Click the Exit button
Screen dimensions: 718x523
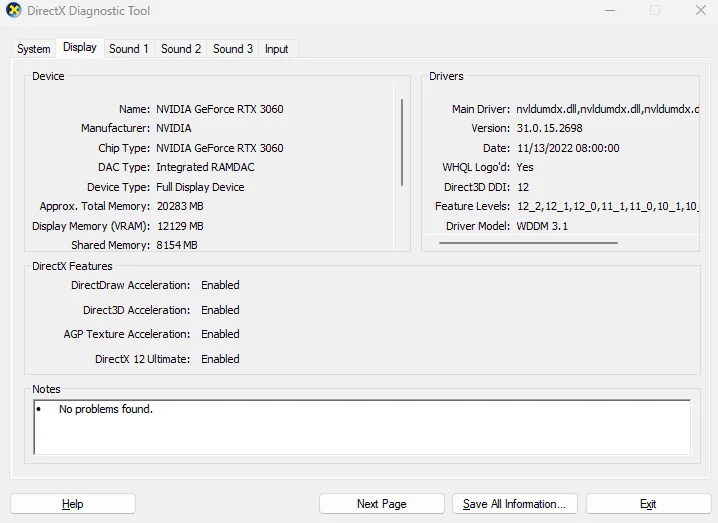[648, 504]
